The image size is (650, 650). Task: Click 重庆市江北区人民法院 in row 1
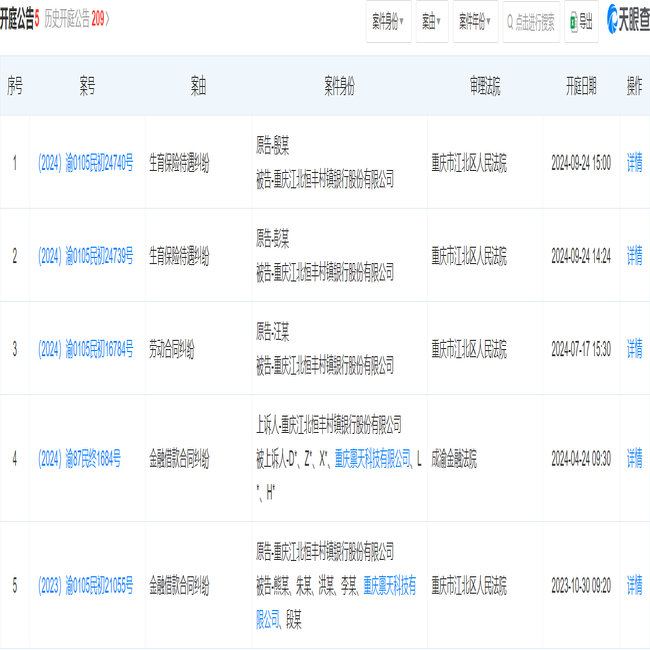pyautogui.click(x=469, y=162)
